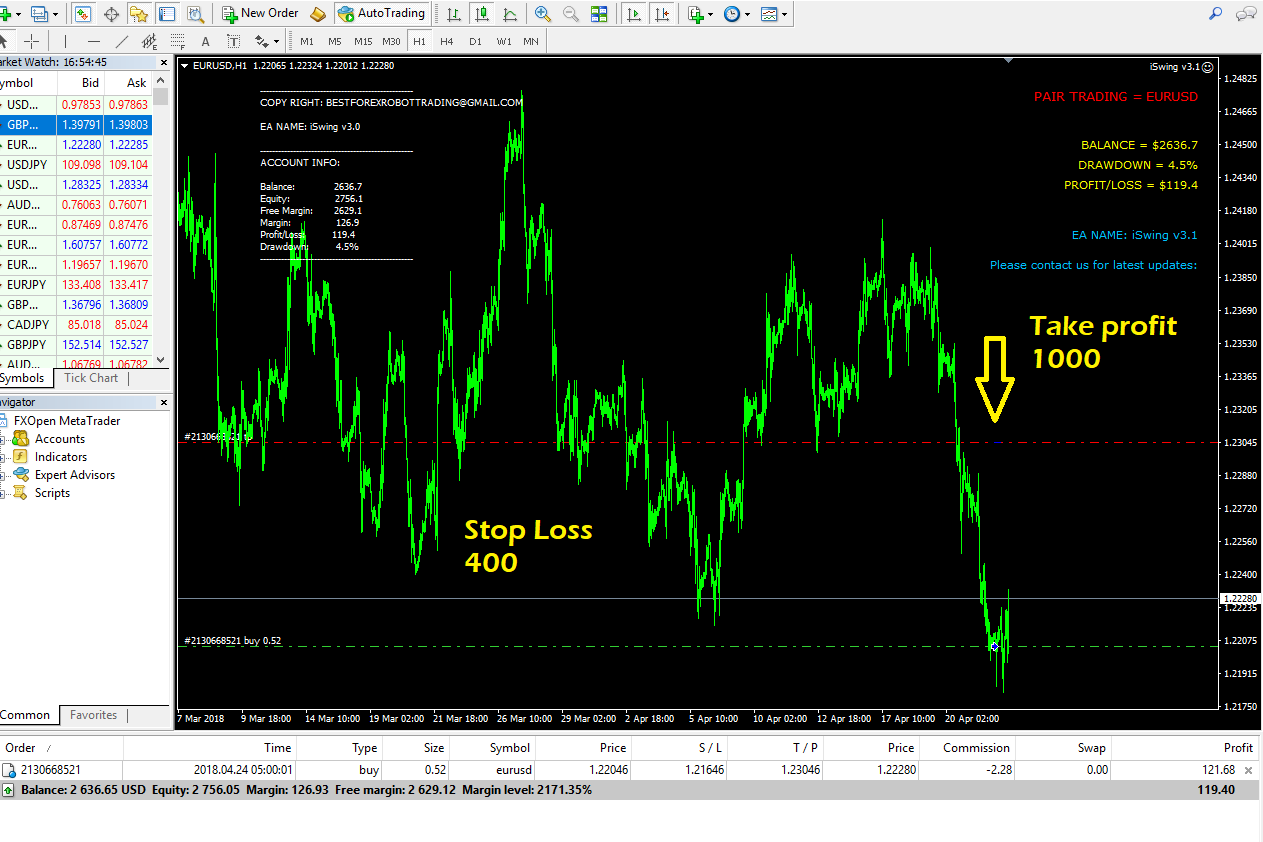Toggle chart auto-scroll off

pyautogui.click(x=634, y=14)
